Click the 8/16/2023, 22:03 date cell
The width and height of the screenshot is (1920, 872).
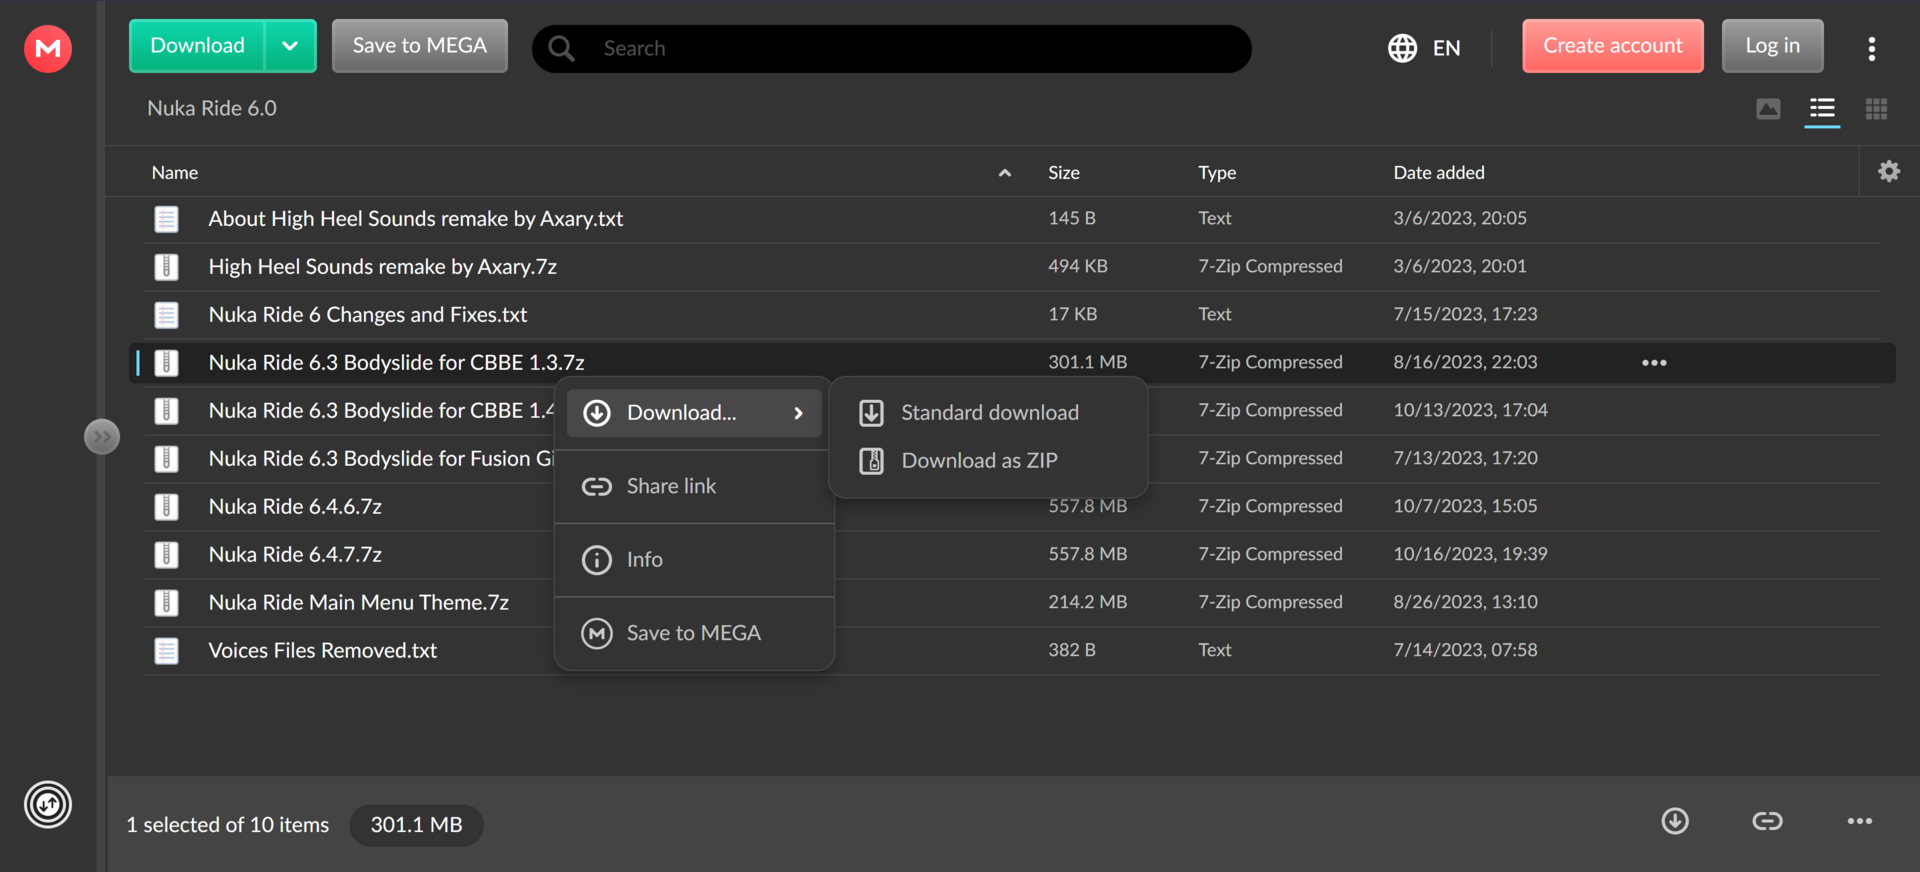point(1465,362)
